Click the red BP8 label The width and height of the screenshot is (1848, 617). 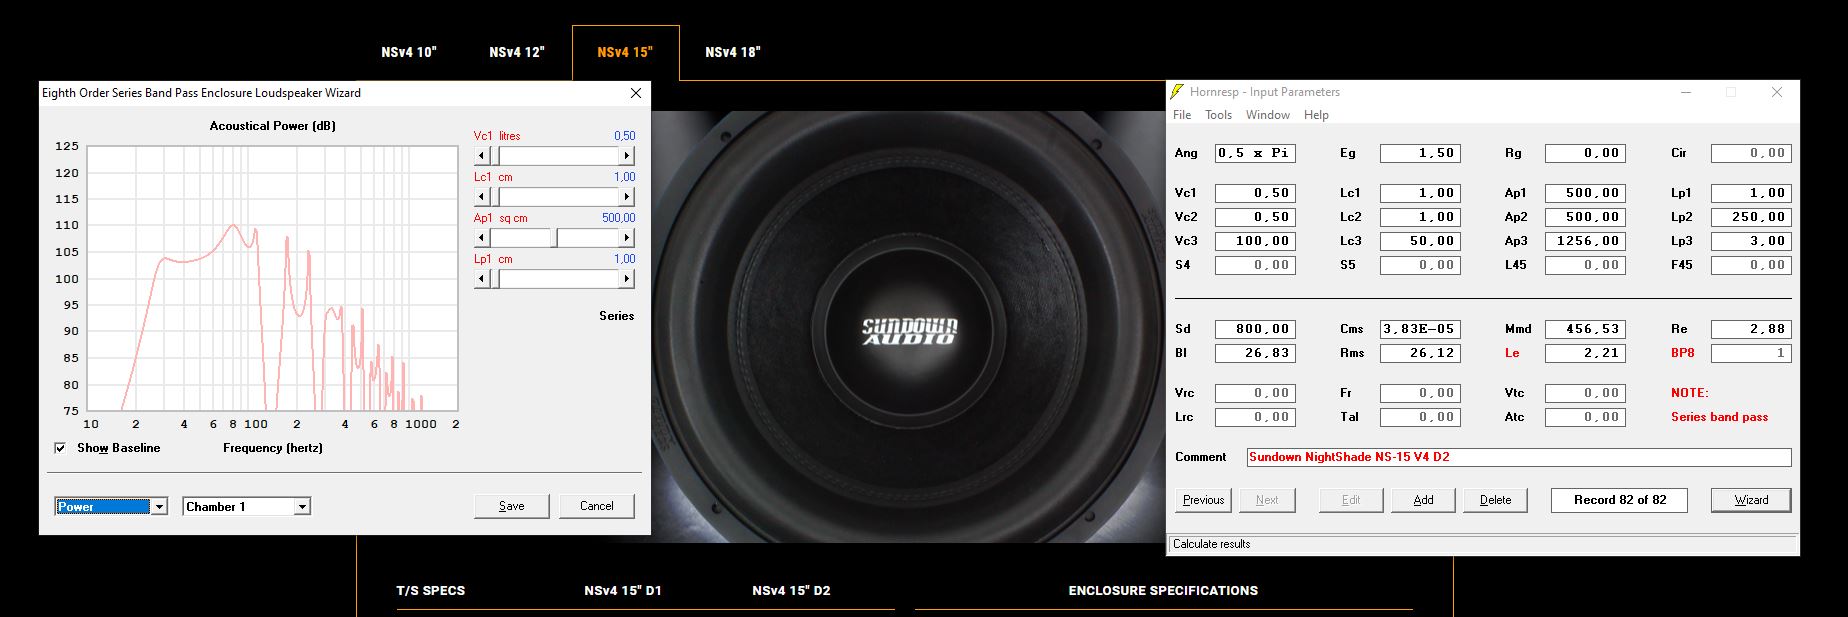coord(1683,353)
